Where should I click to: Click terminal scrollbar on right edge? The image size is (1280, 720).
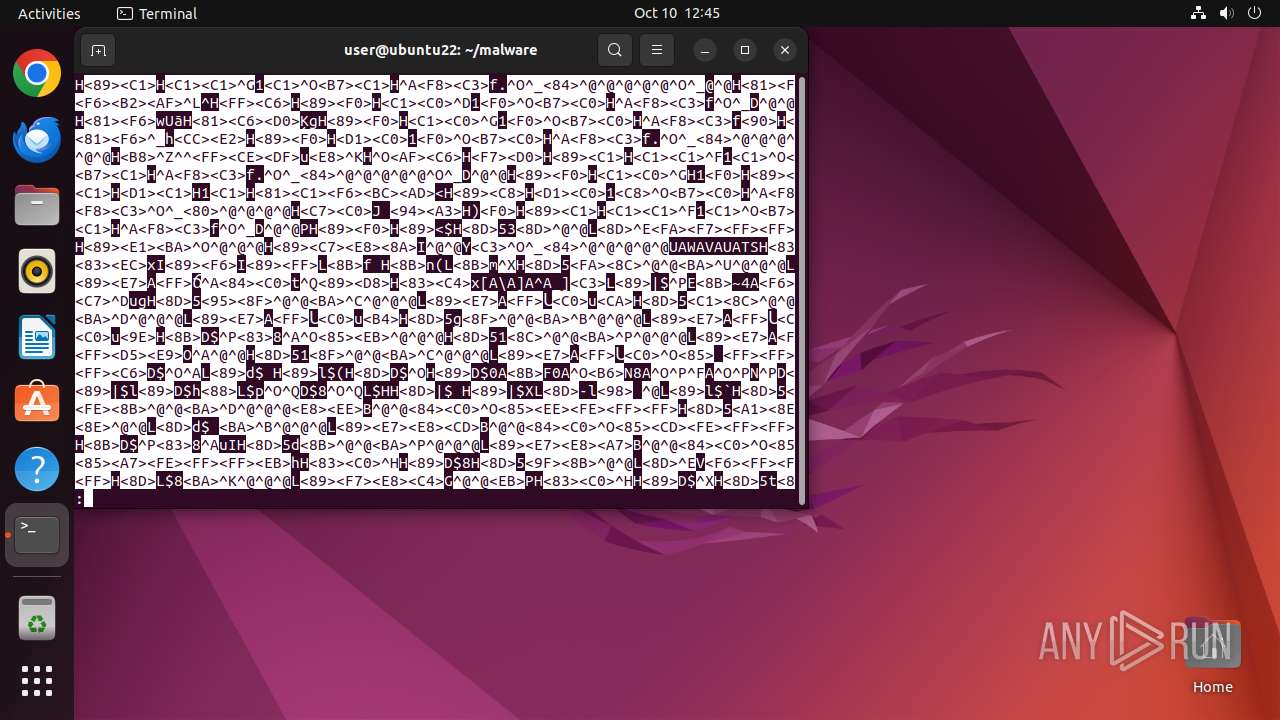tap(801, 290)
